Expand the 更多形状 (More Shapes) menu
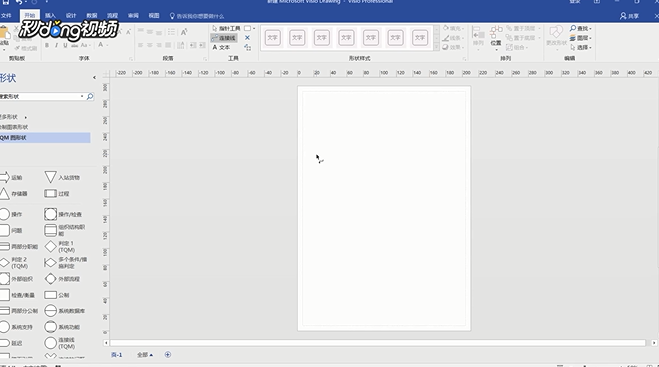The width and height of the screenshot is (659, 367). click(13, 117)
